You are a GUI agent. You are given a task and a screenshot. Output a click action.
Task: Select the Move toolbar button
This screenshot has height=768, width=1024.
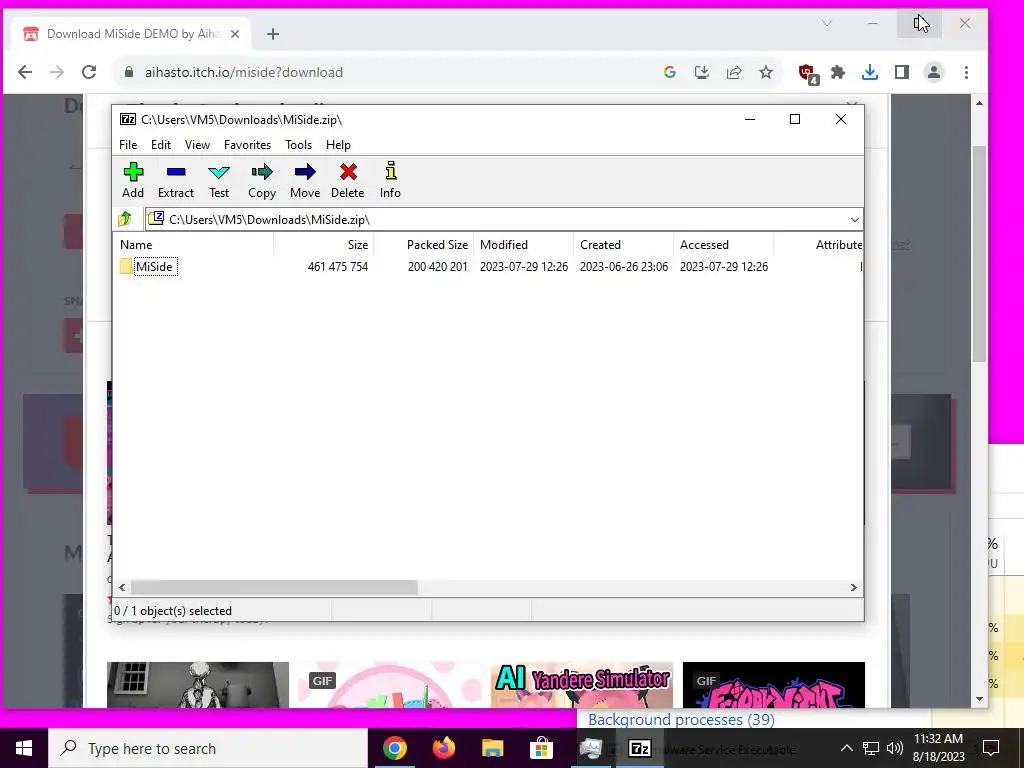305,180
